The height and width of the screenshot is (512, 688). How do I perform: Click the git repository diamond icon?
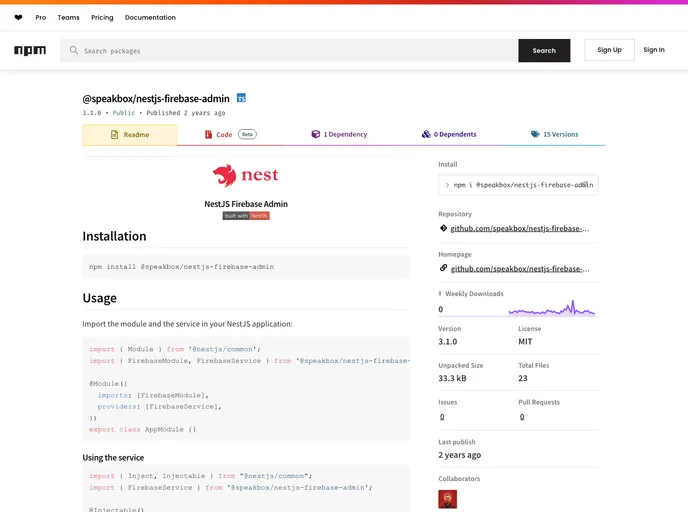(x=443, y=228)
